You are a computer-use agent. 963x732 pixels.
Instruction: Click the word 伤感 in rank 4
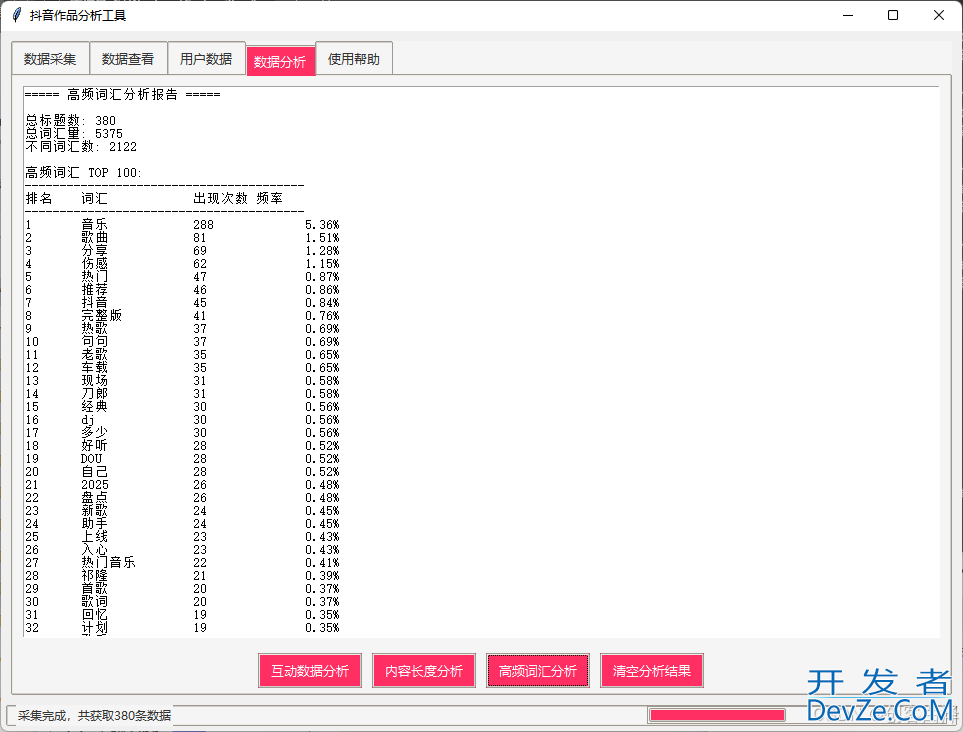[x=95, y=263]
